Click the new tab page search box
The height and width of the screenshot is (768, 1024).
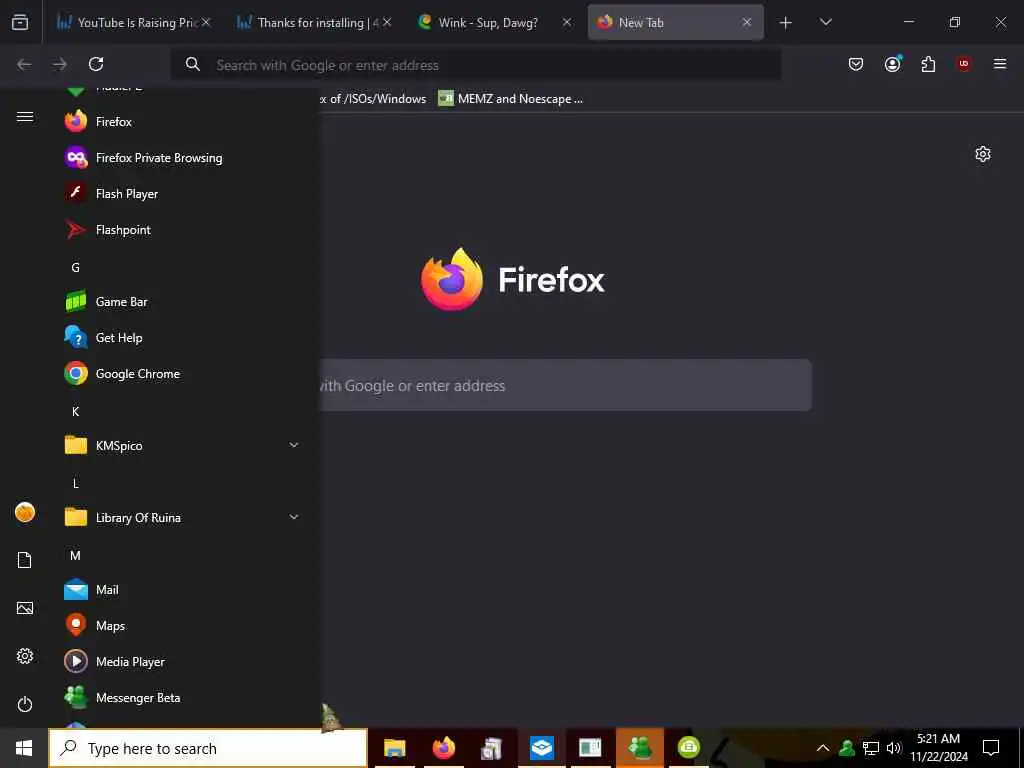tap(566, 385)
